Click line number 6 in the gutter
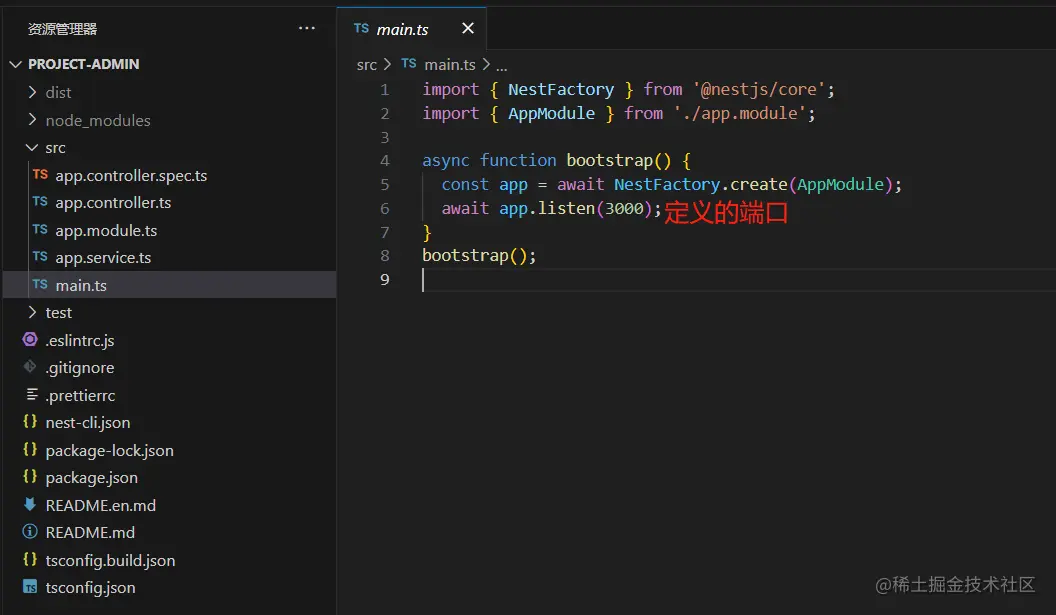The width and height of the screenshot is (1056, 615). [x=385, y=209]
